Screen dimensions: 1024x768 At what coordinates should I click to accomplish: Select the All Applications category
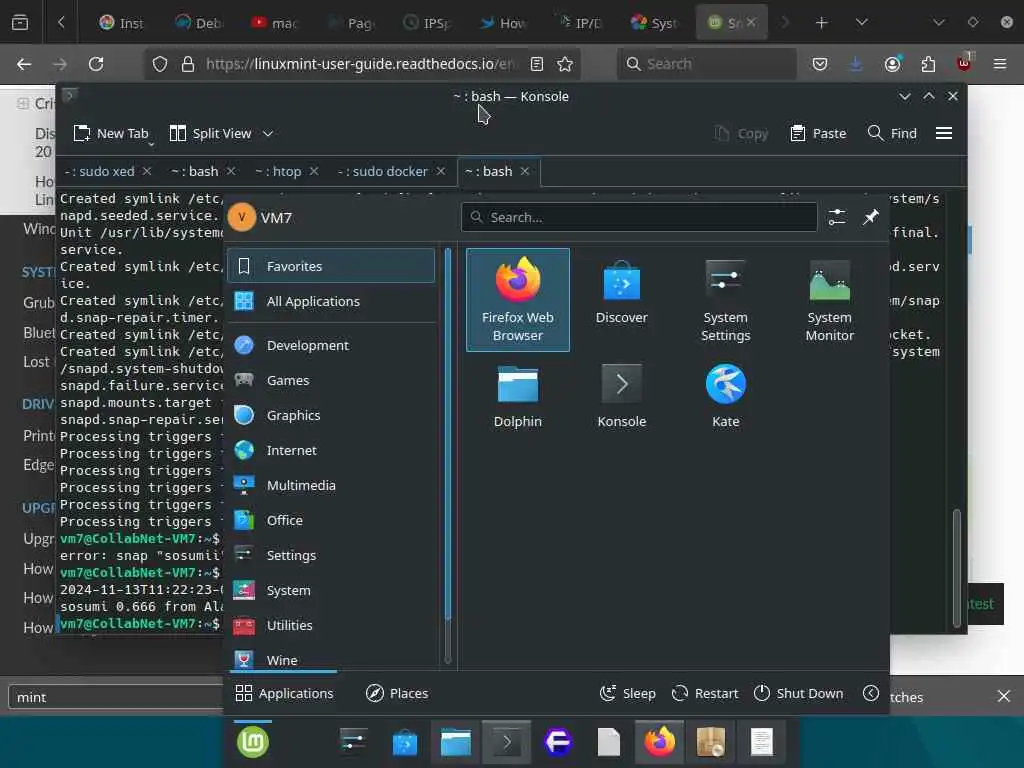point(331,301)
